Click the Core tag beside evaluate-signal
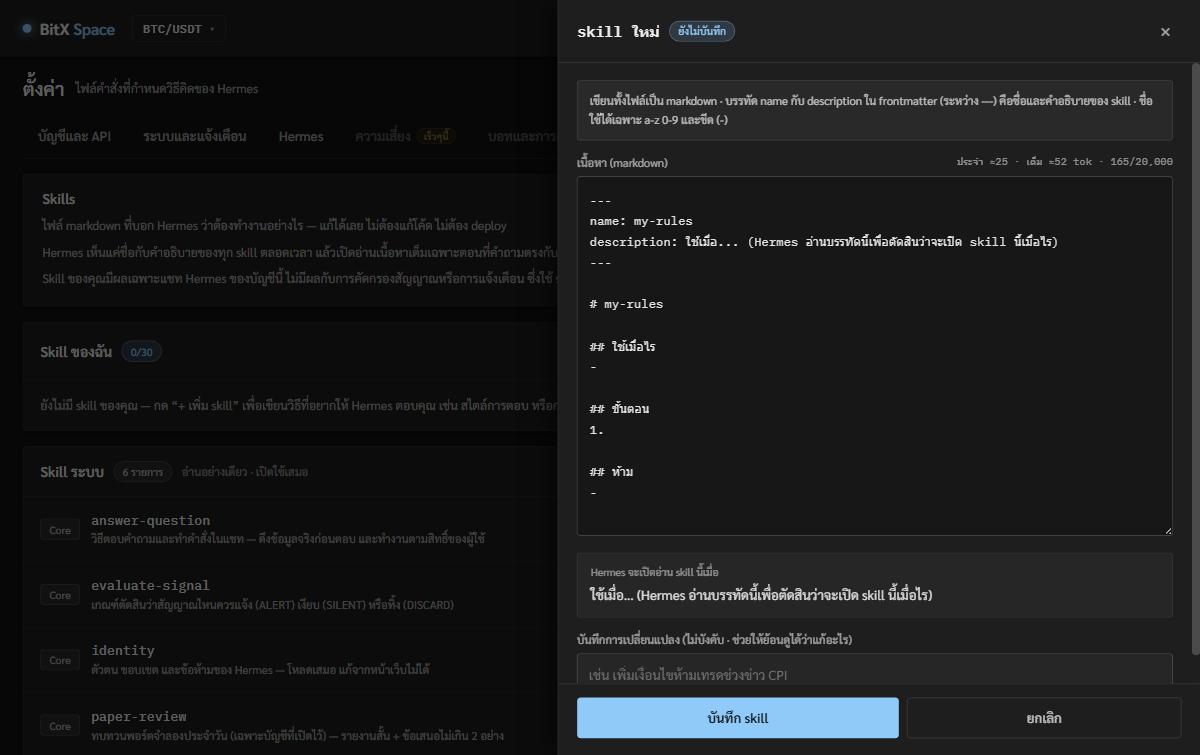Image resolution: width=1200 pixels, height=755 pixels. click(60, 595)
